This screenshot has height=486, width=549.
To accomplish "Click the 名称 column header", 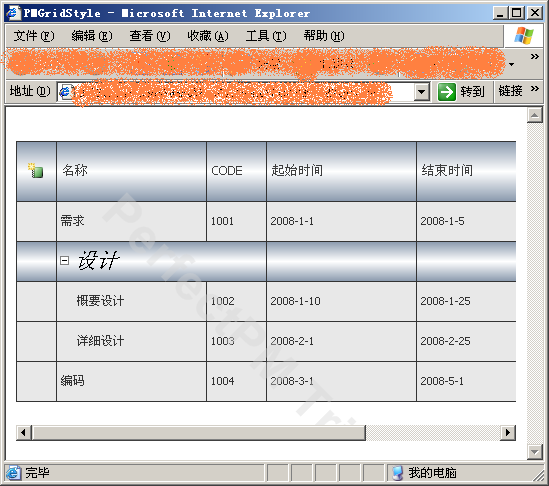I will [x=132, y=171].
